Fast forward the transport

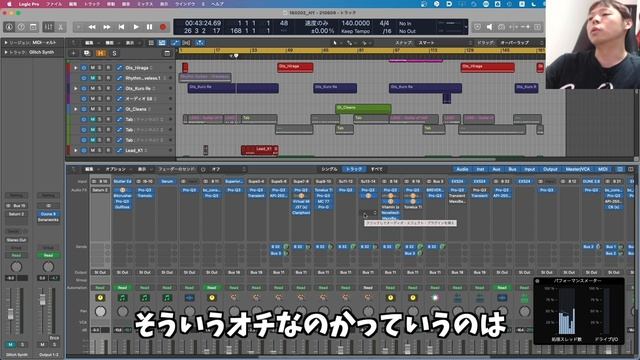[107, 27]
